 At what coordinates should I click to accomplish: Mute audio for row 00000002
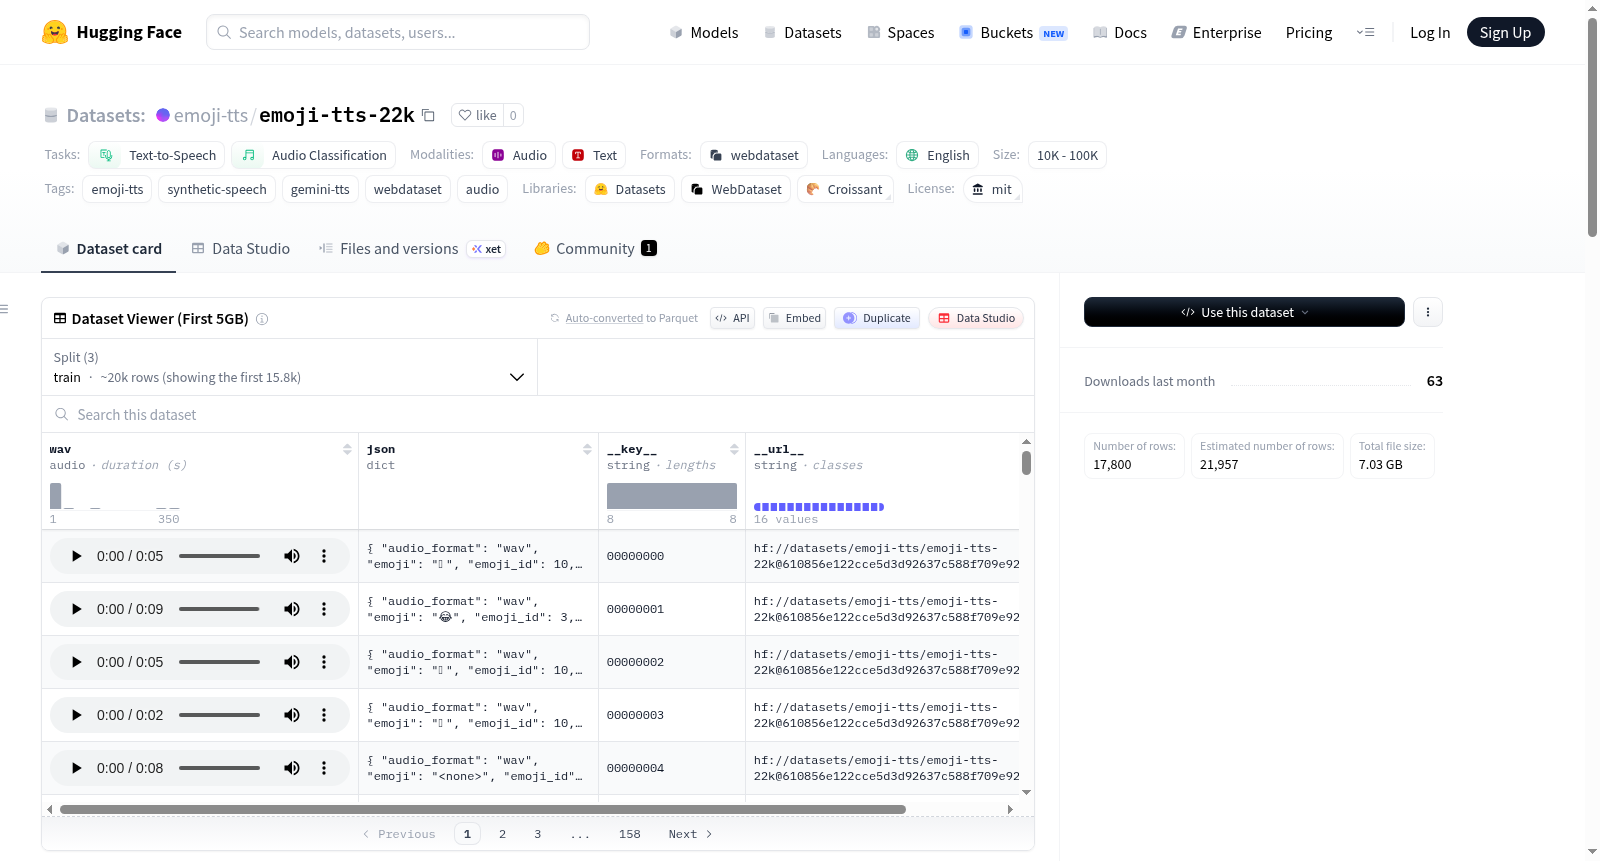[x=292, y=662]
